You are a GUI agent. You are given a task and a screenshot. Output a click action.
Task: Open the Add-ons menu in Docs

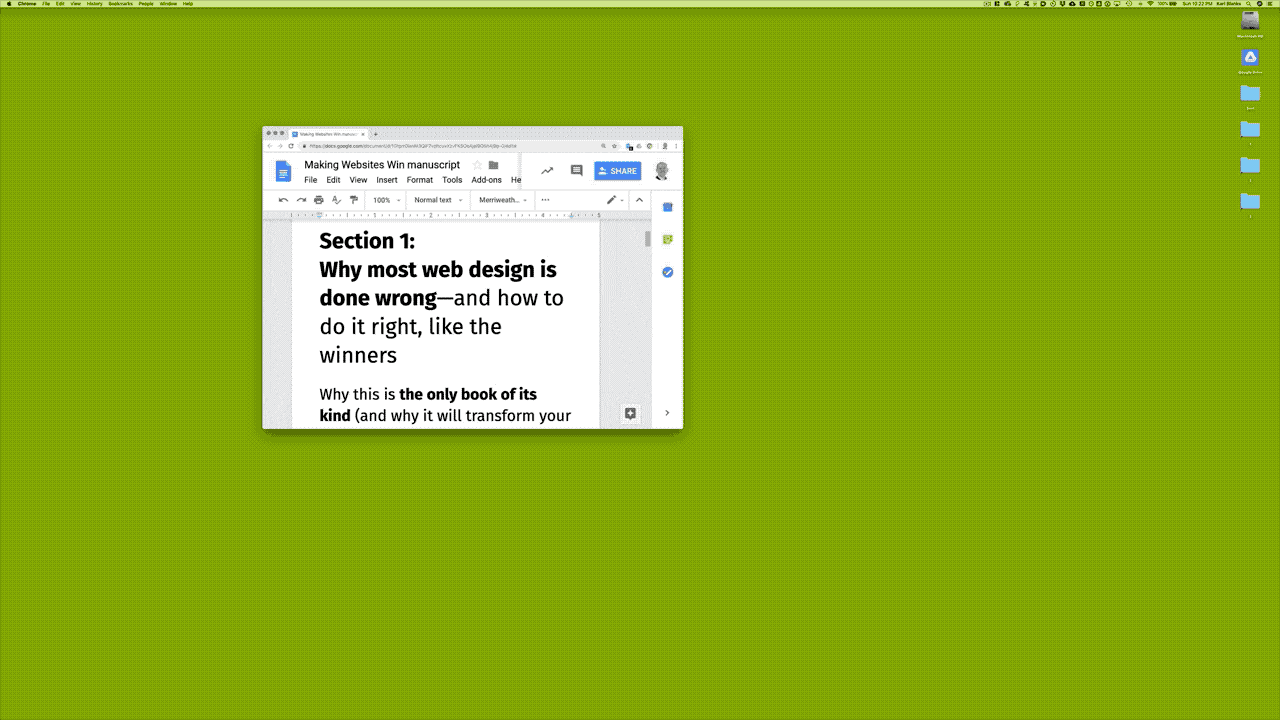pos(487,180)
